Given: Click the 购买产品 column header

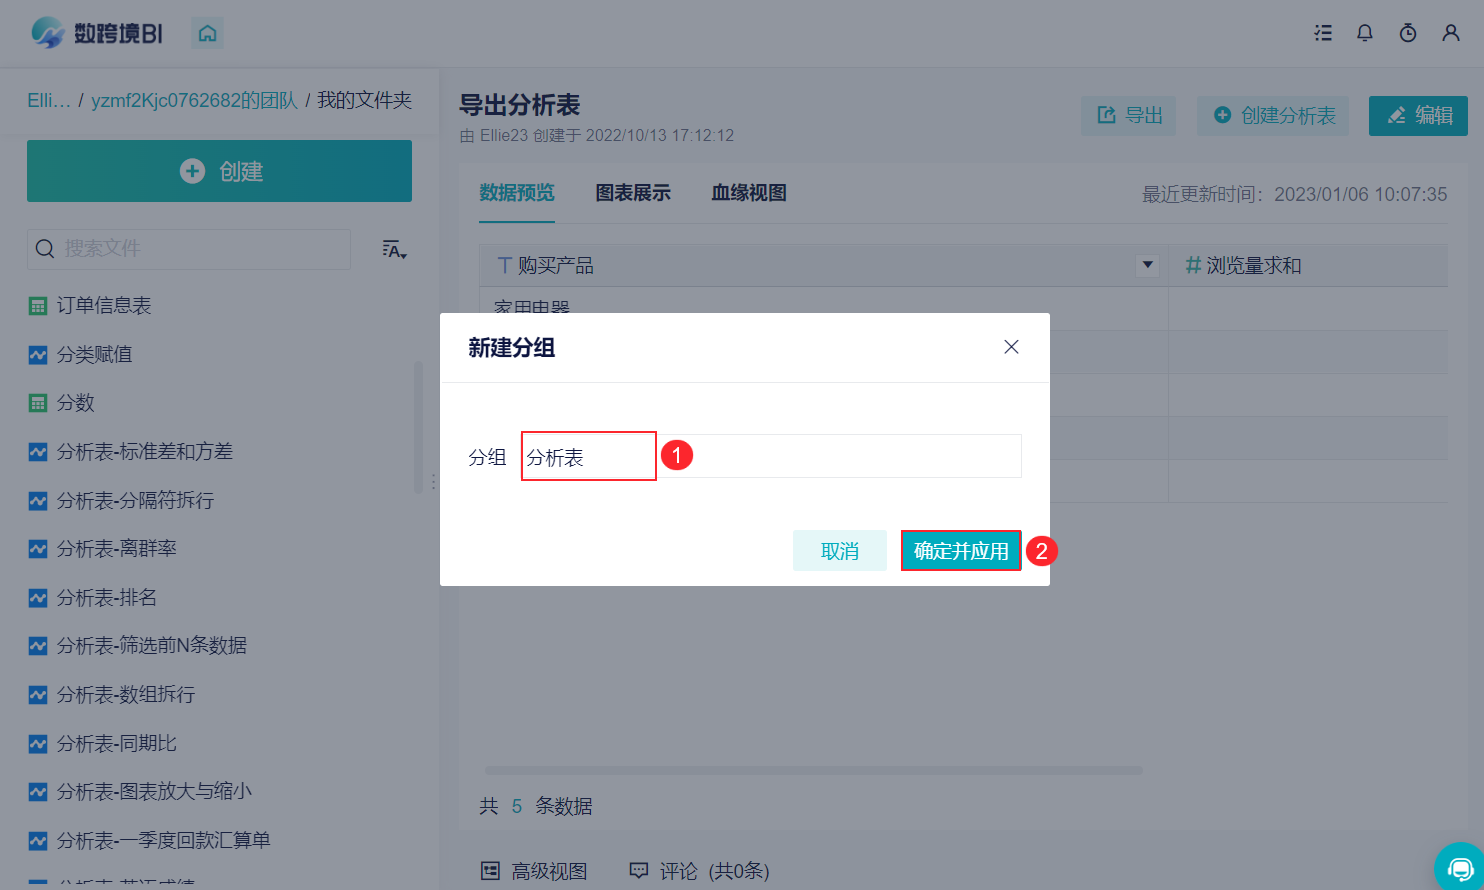Looking at the screenshot, I should 823,265.
